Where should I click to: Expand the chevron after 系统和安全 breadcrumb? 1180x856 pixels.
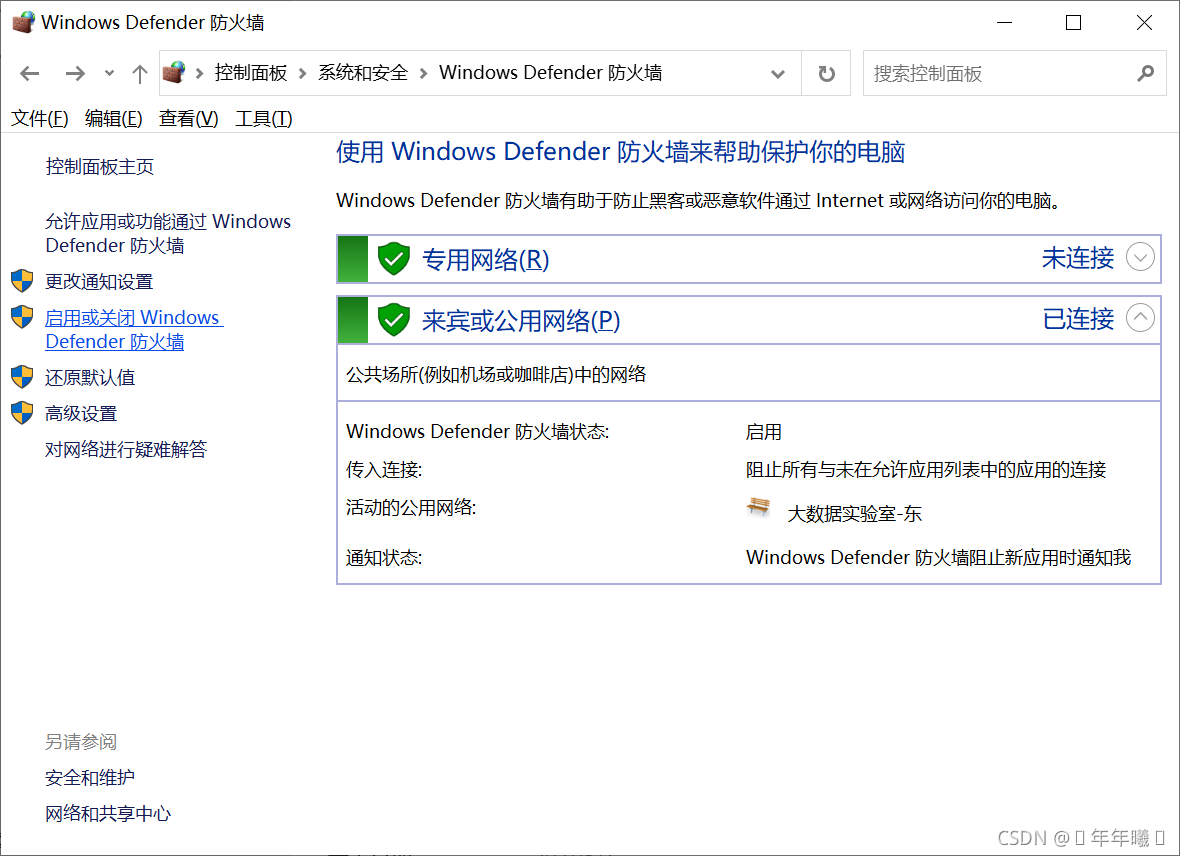point(424,73)
